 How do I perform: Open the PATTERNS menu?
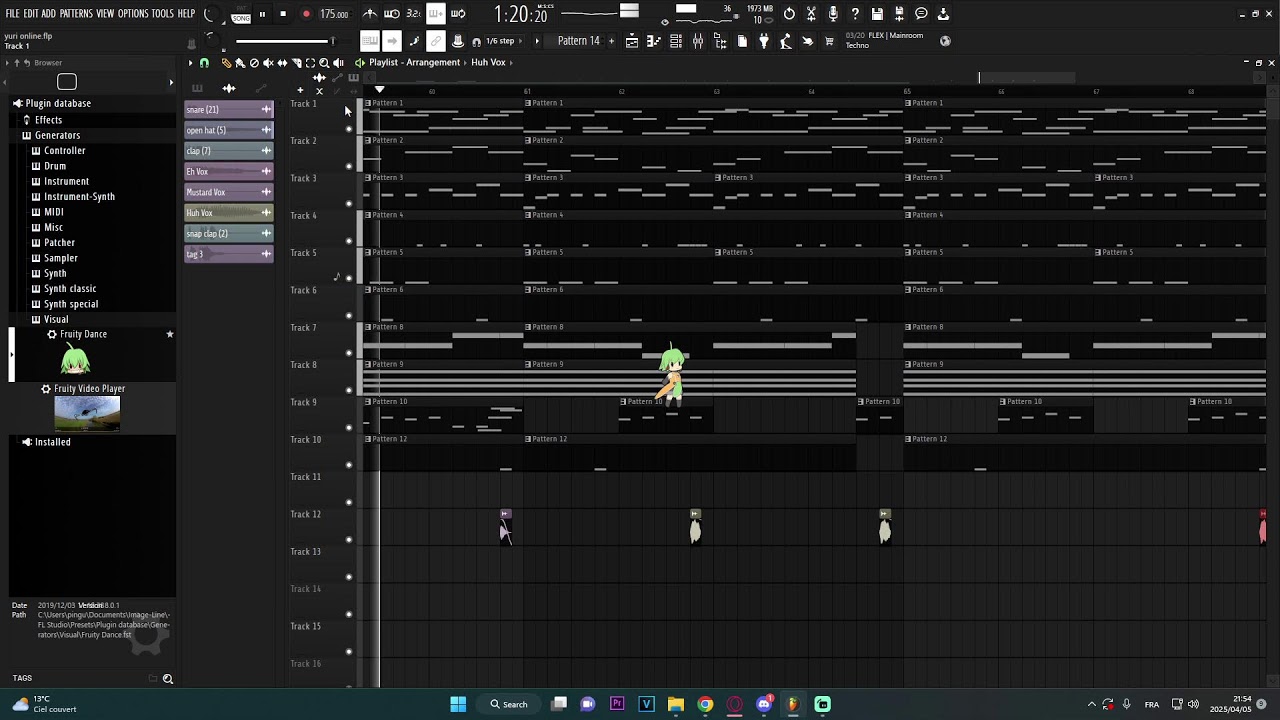tap(76, 14)
